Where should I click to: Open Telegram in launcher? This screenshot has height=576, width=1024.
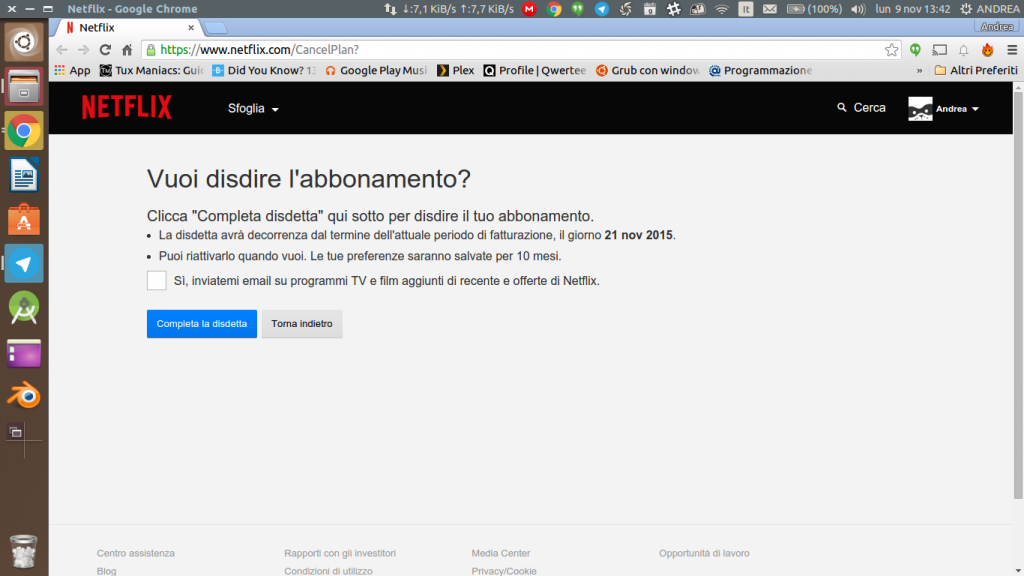pyautogui.click(x=24, y=264)
